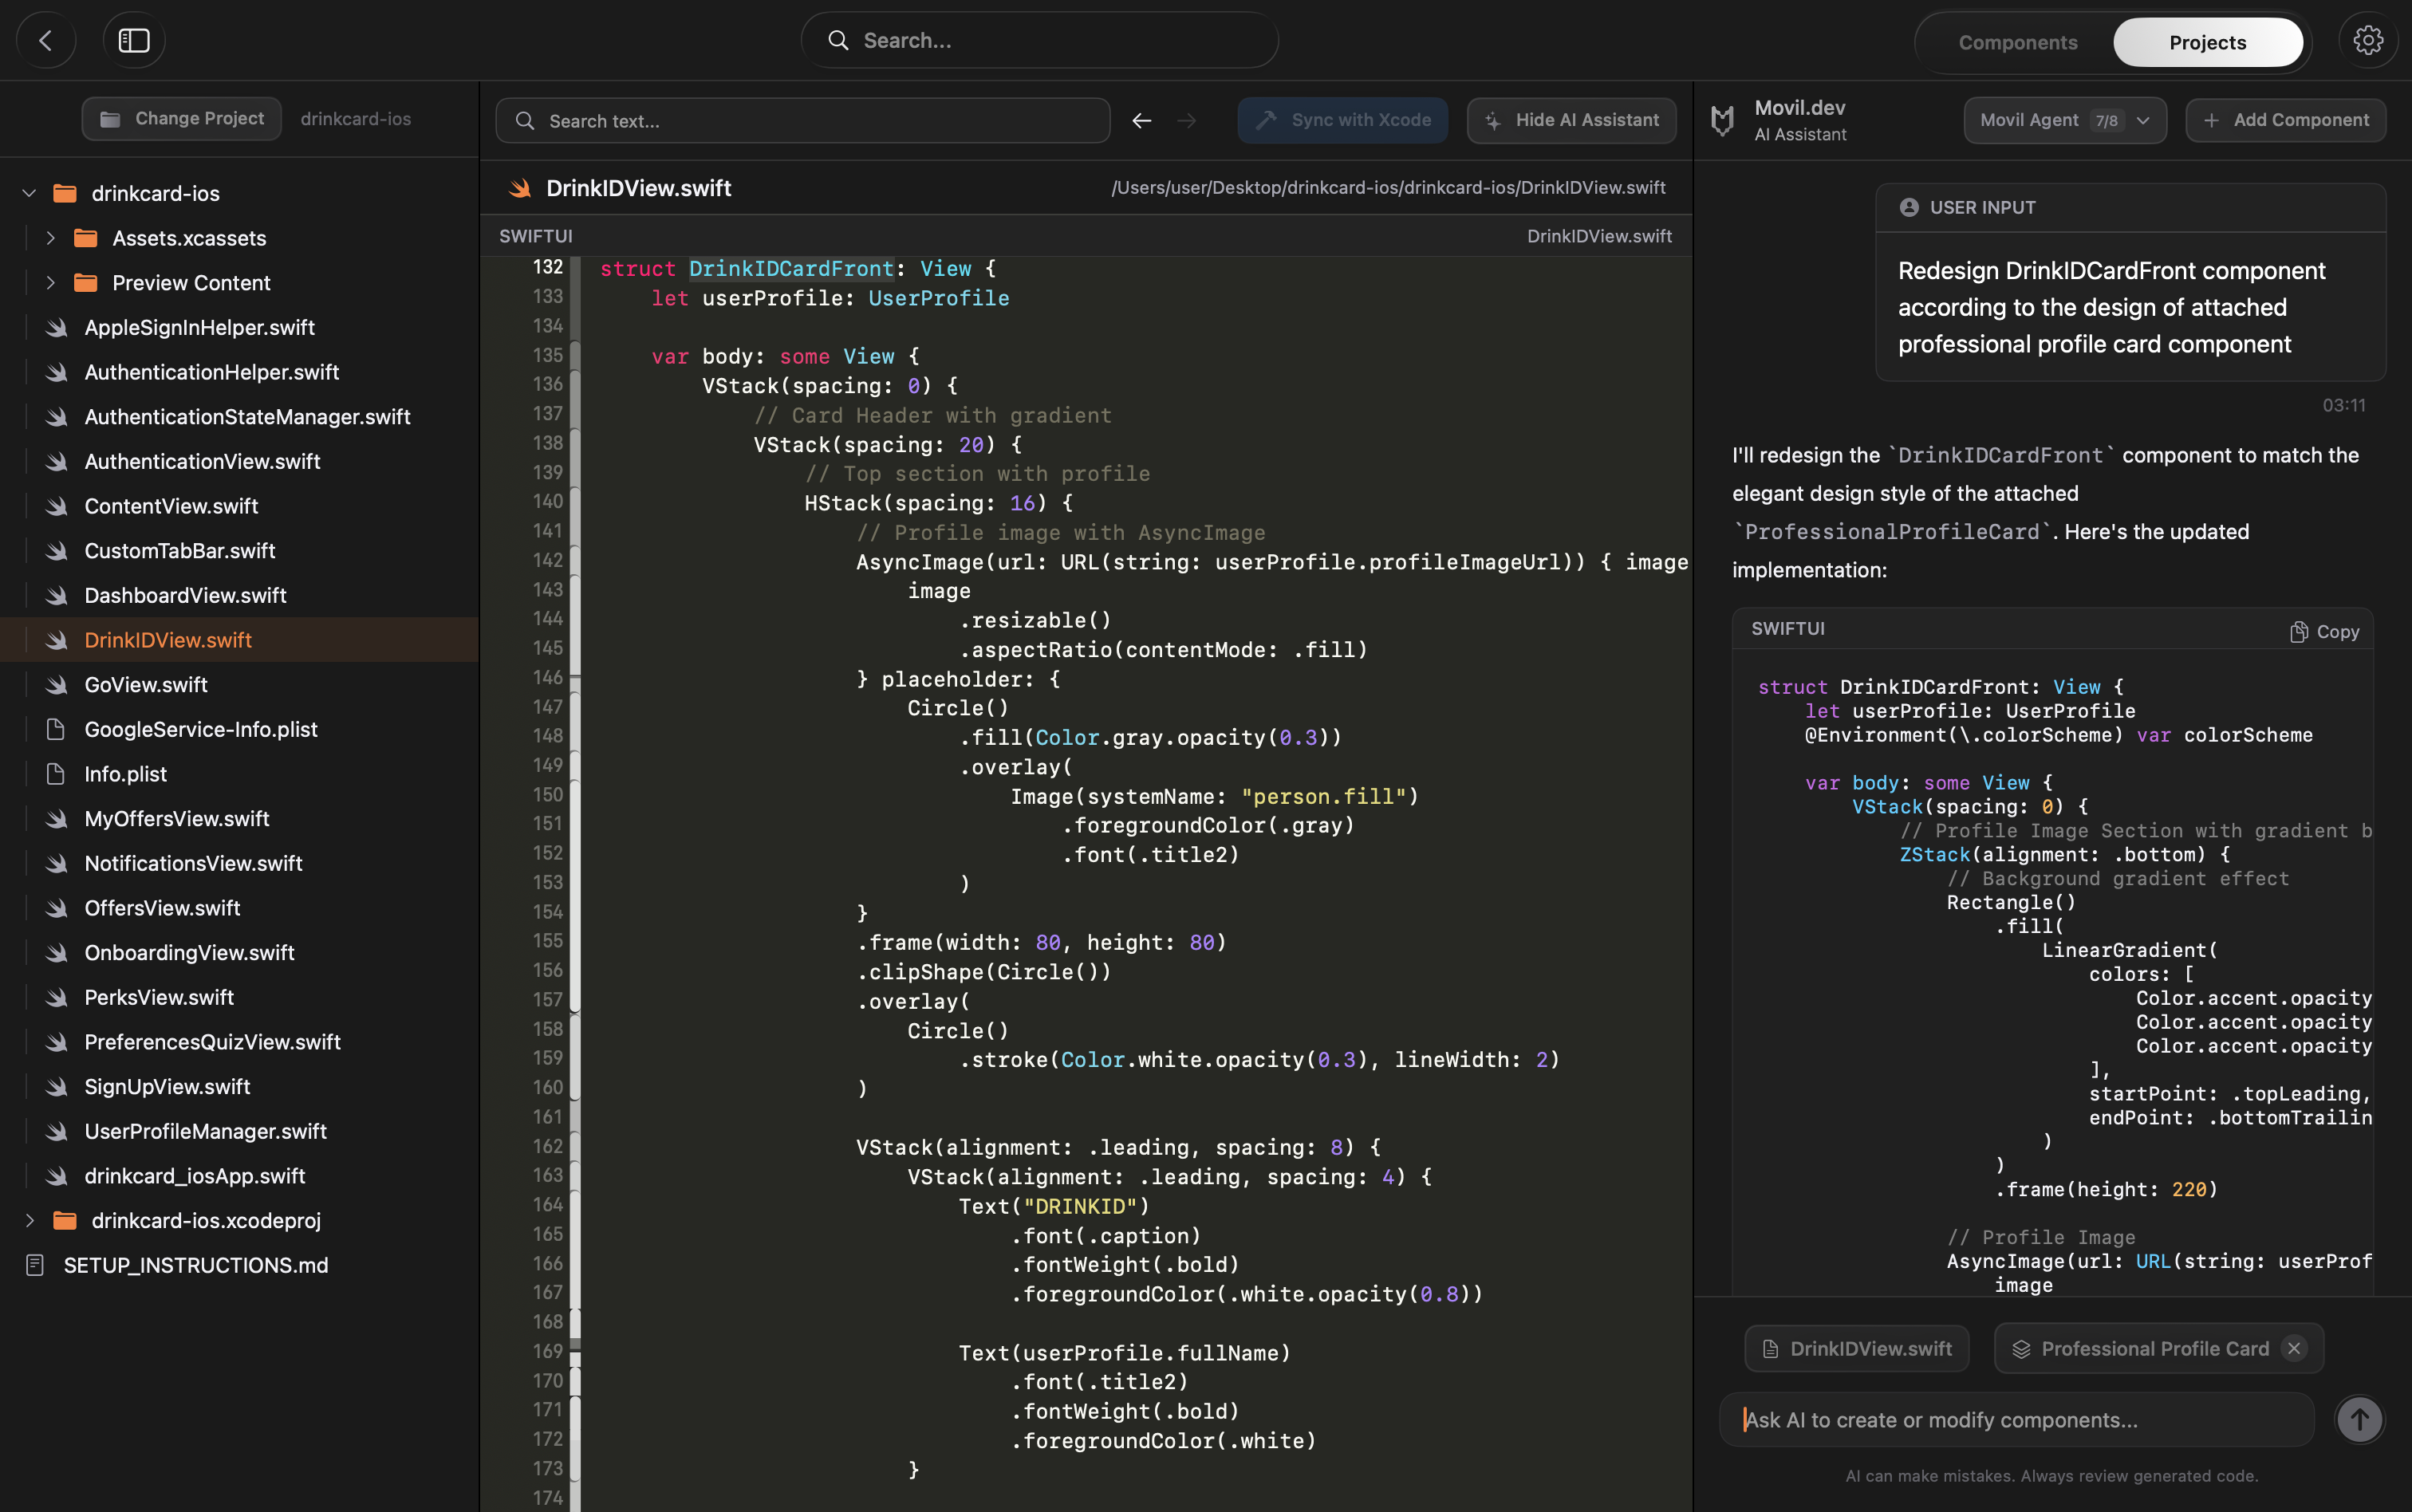Image resolution: width=2412 pixels, height=1512 pixels.
Task: Open the GoogleService-Info.plist file
Action: pos(200,729)
